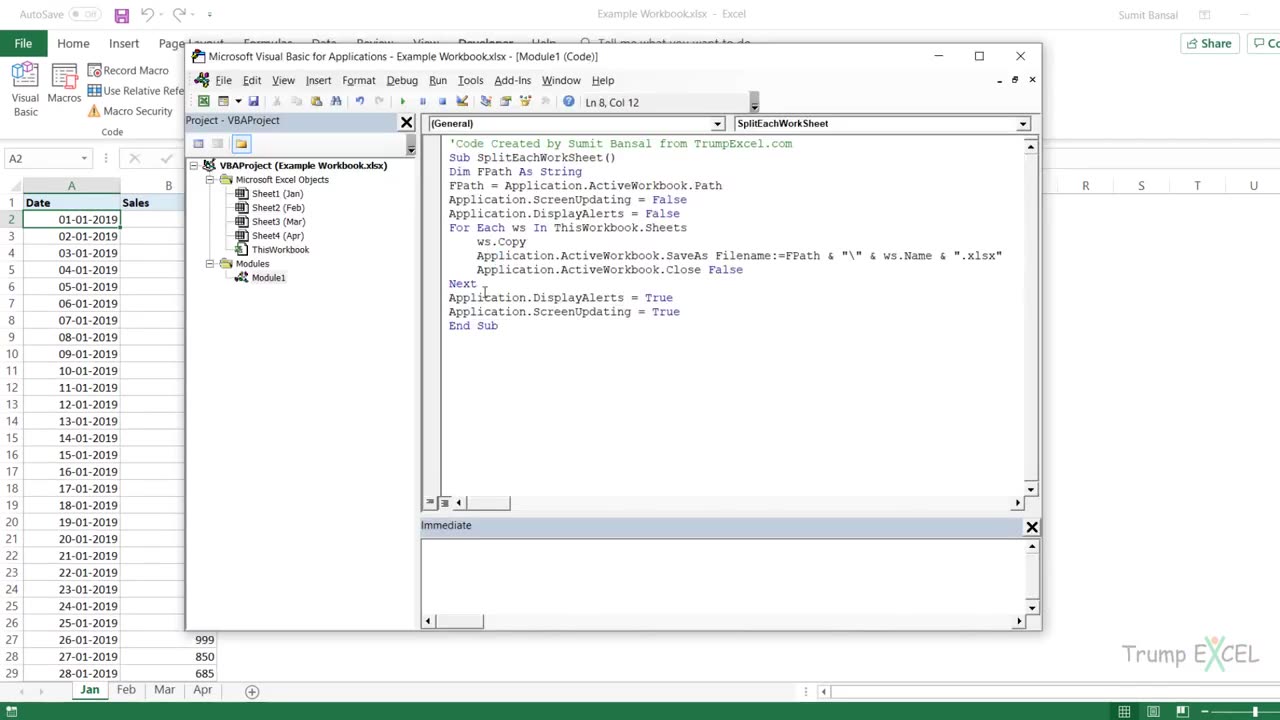1280x720 pixels.
Task: Open Customize Quick Access Toolbar dropdown
Action: (x=210, y=15)
